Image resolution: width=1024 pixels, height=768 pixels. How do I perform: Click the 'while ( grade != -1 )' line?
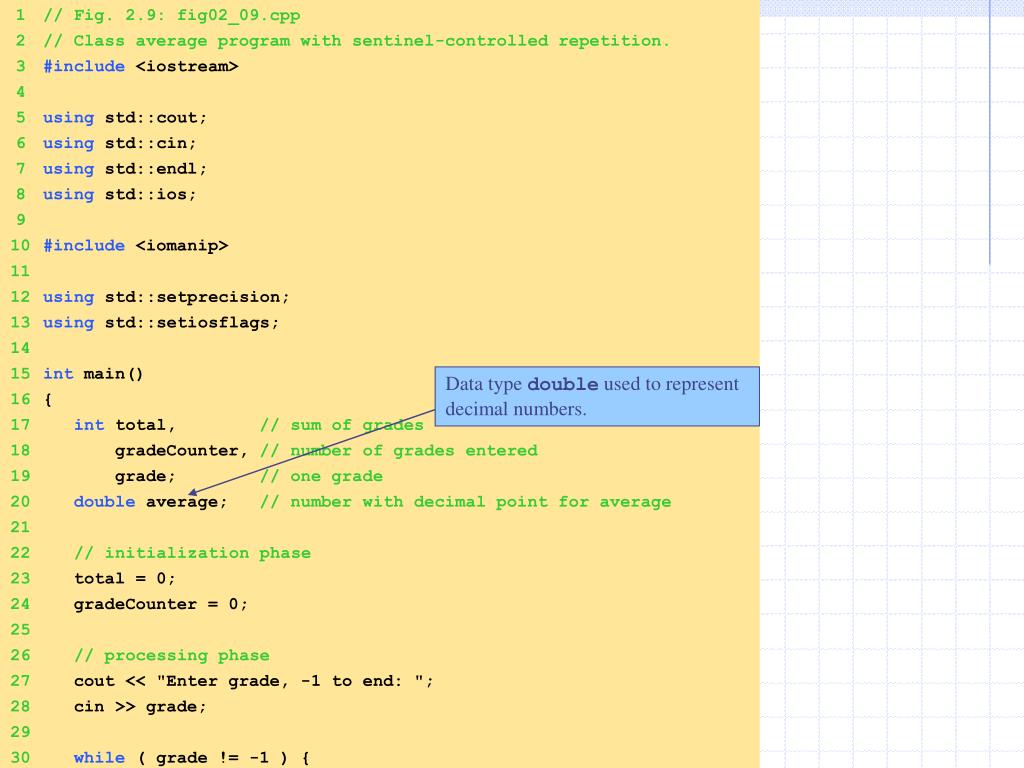191,758
